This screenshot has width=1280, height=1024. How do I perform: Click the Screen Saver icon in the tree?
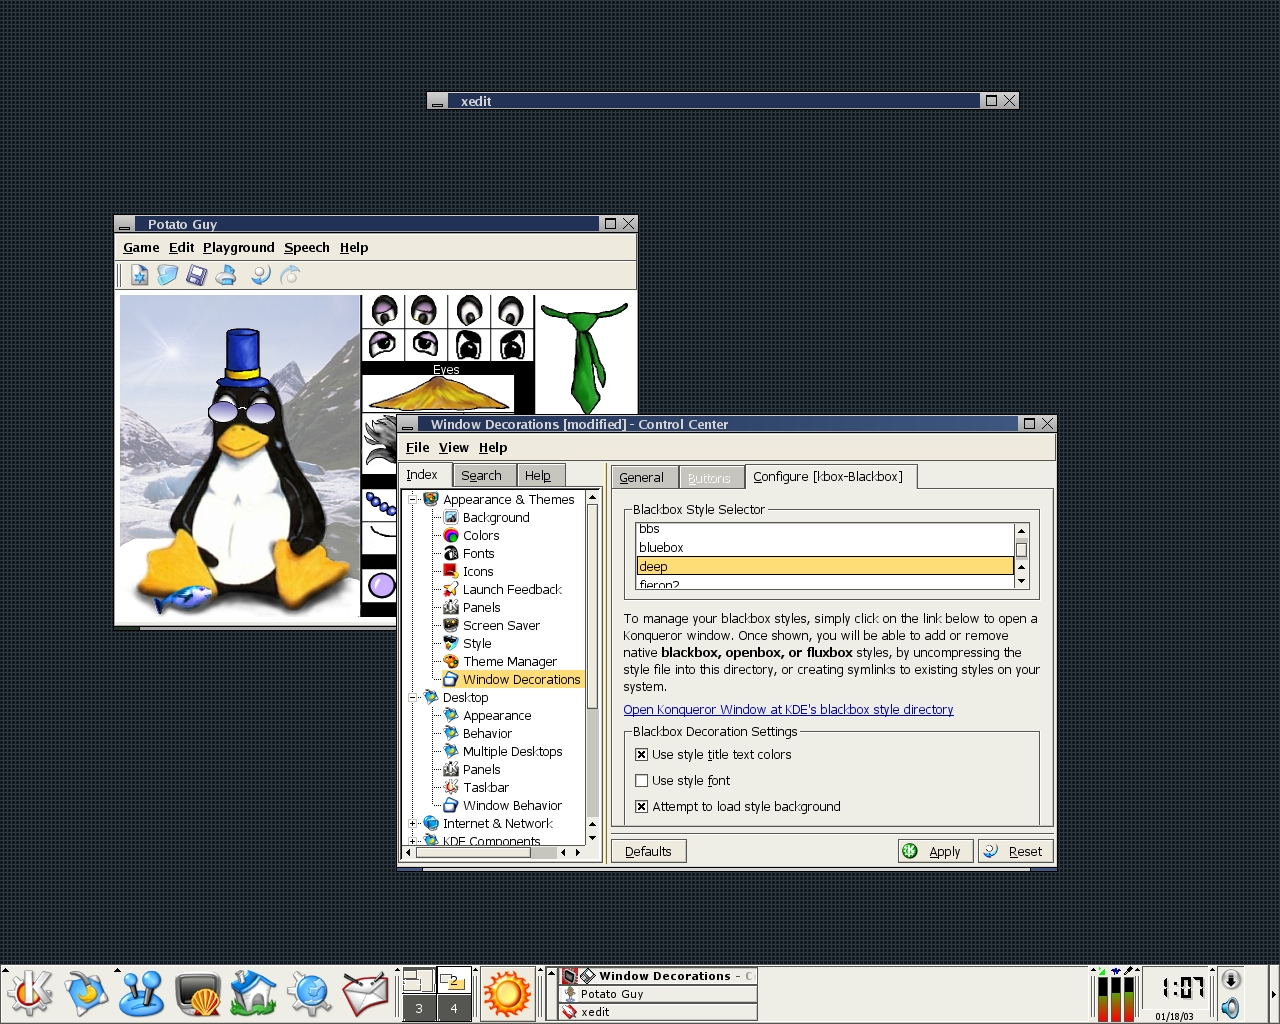click(x=451, y=626)
